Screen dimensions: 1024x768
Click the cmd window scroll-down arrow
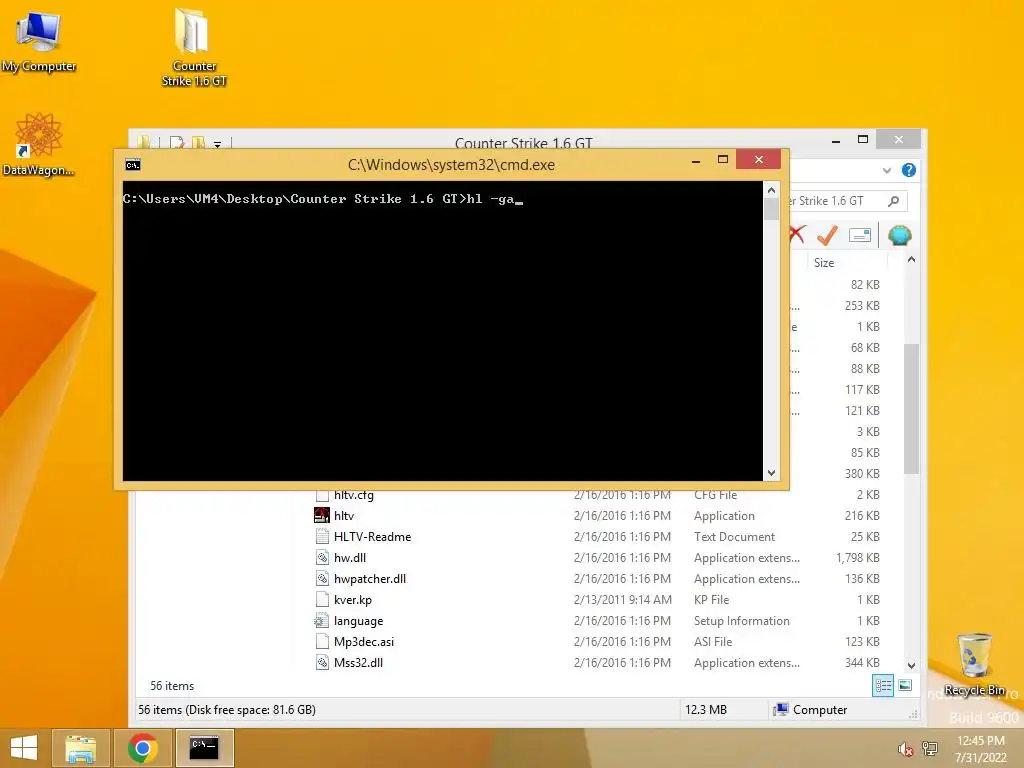tap(771, 473)
